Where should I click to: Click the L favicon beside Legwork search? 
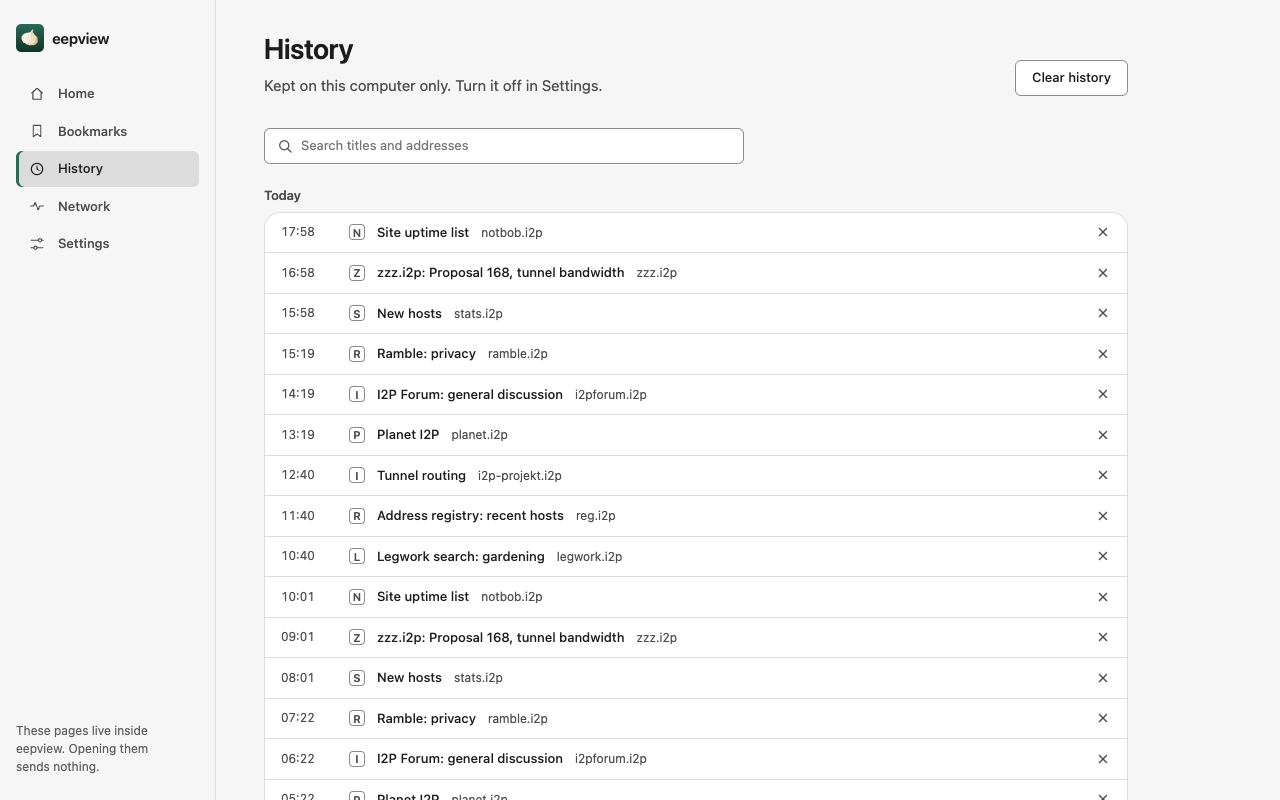[356, 556]
